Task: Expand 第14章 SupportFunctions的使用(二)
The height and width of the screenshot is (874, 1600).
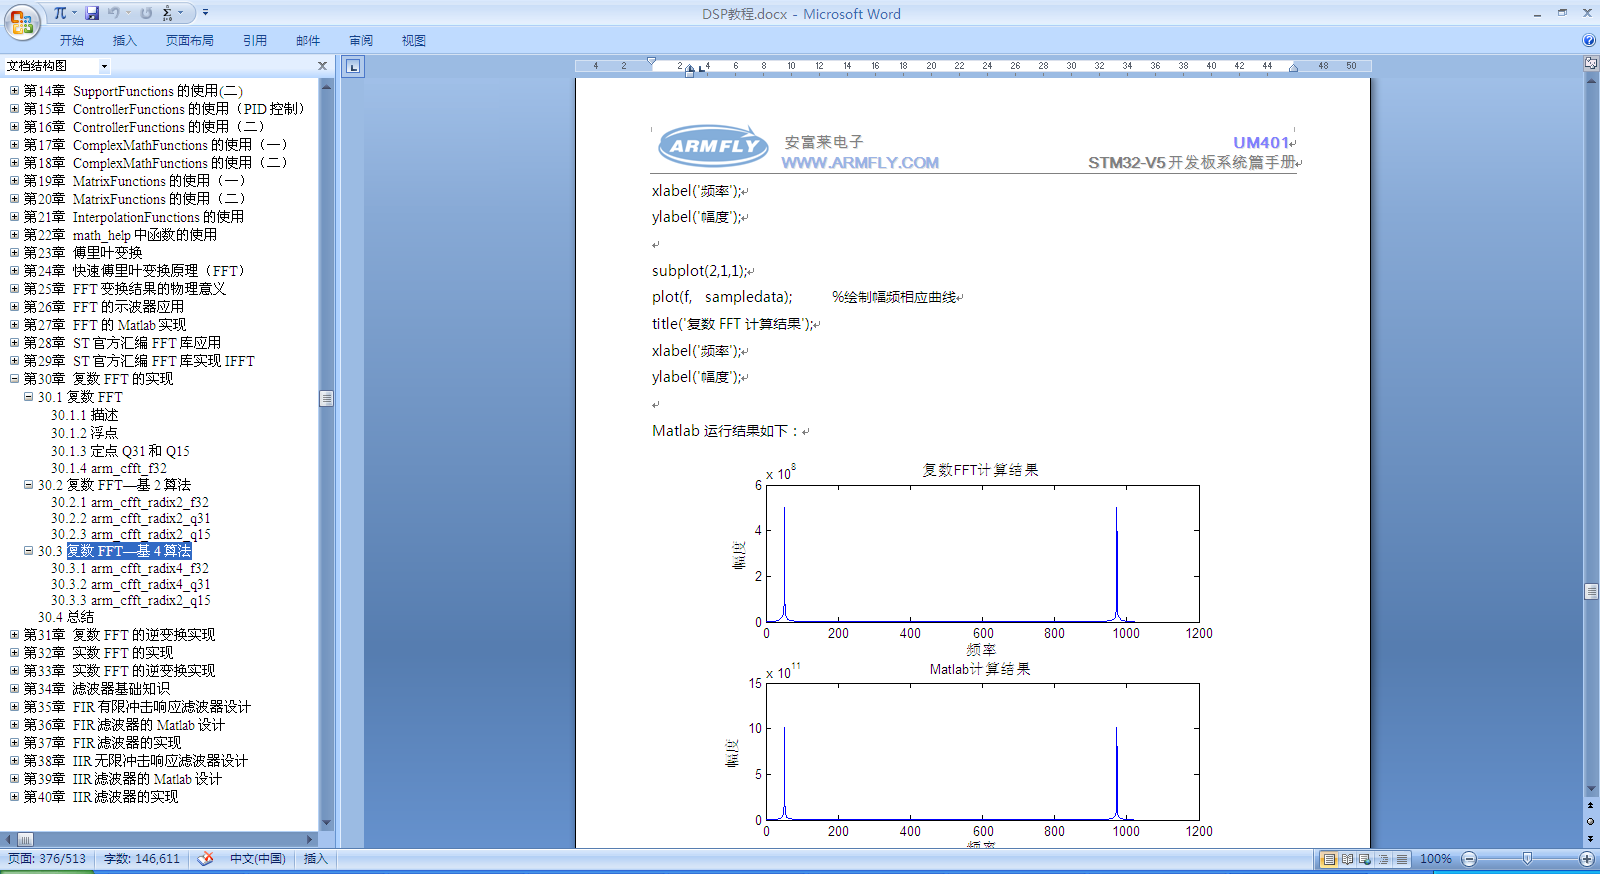Action: click(x=14, y=91)
